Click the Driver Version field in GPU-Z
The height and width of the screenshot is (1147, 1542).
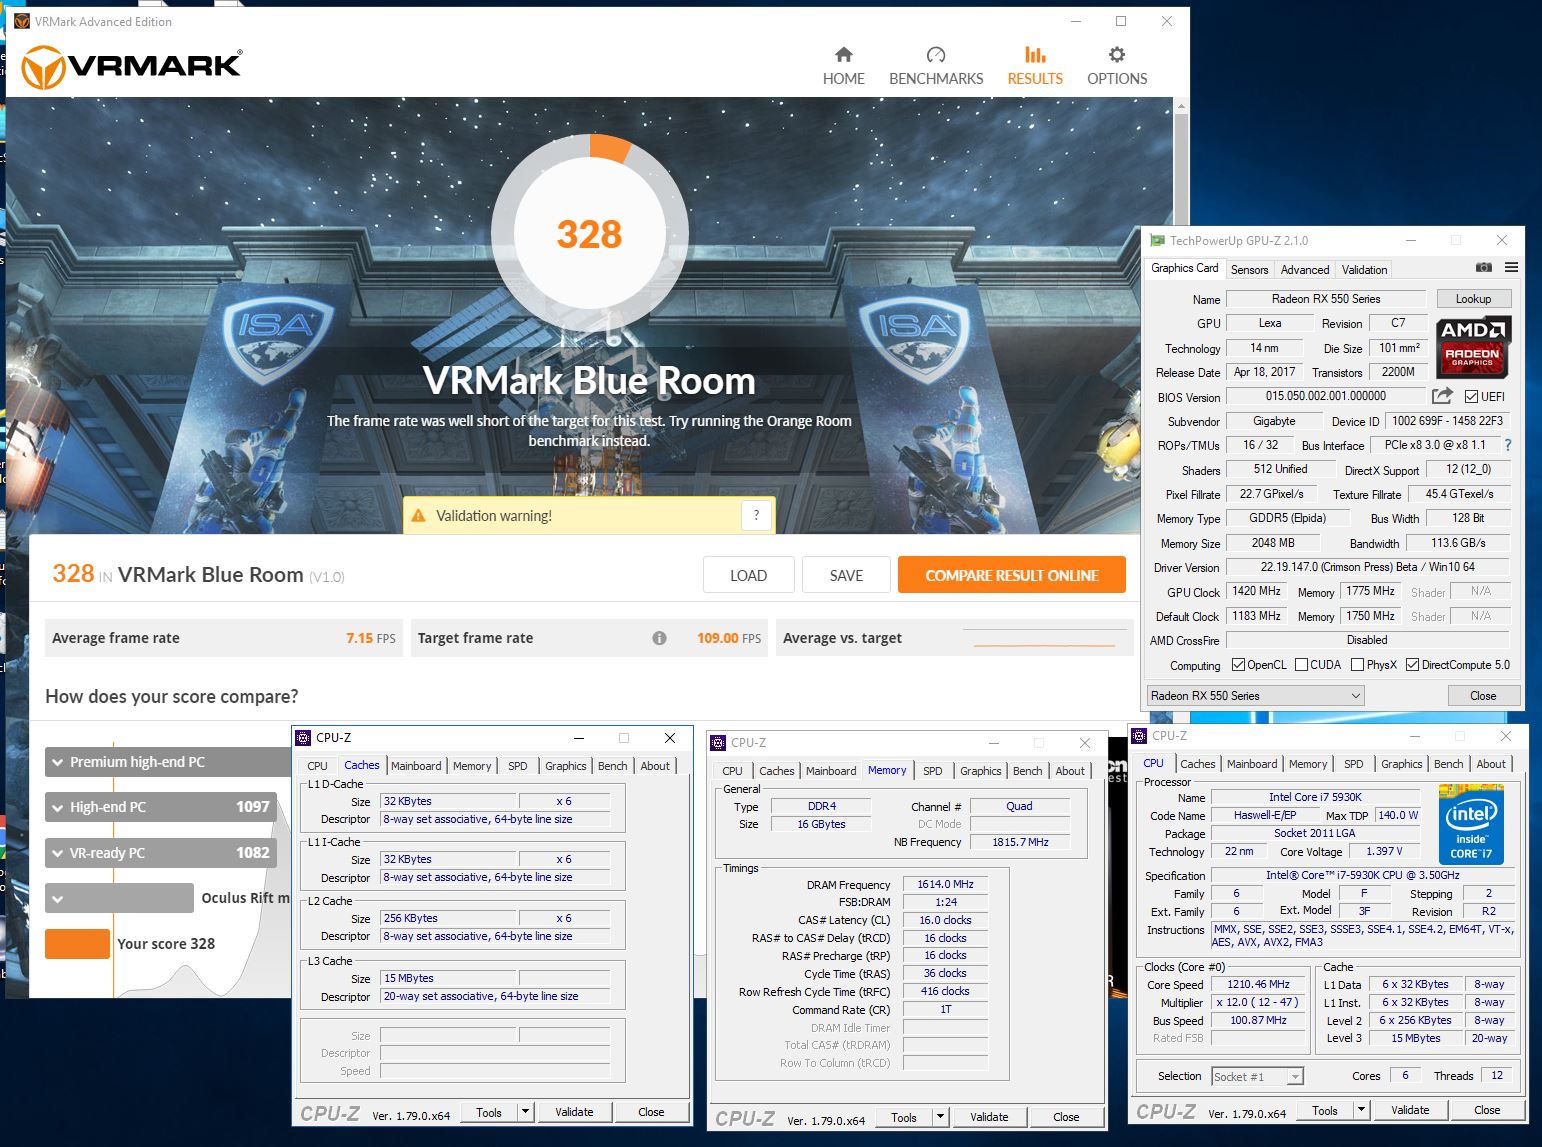pyautogui.click(x=1367, y=567)
